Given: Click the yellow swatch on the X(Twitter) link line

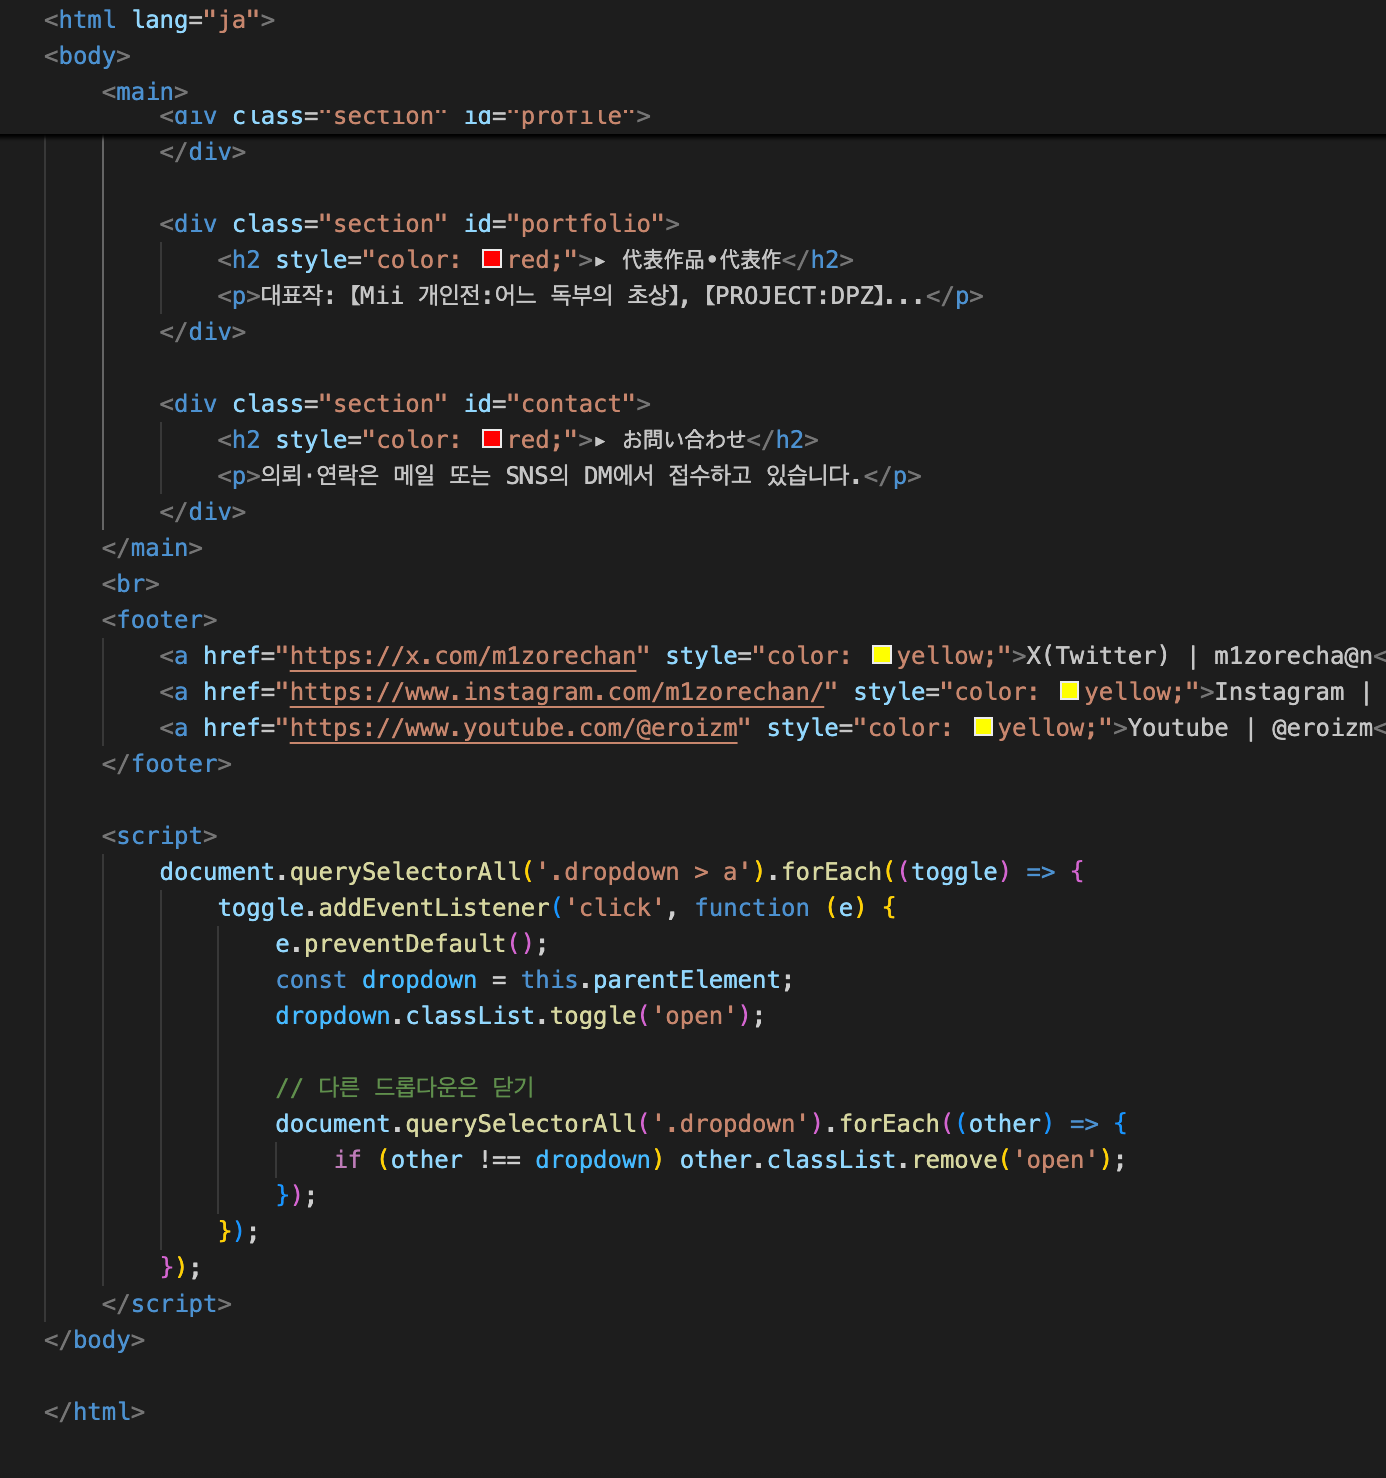Looking at the screenshot, I should [881, 655].
